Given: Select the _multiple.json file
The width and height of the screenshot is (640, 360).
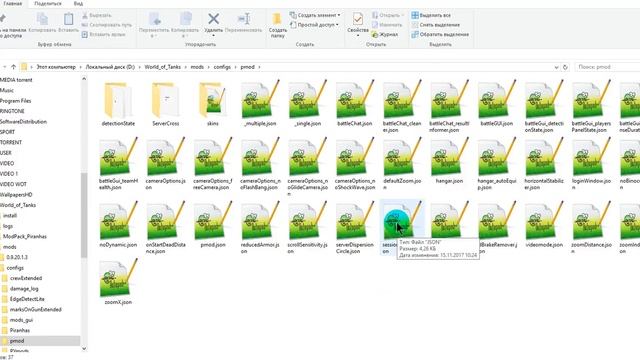Looking at the screenshot, I should [x=260, y=104].
